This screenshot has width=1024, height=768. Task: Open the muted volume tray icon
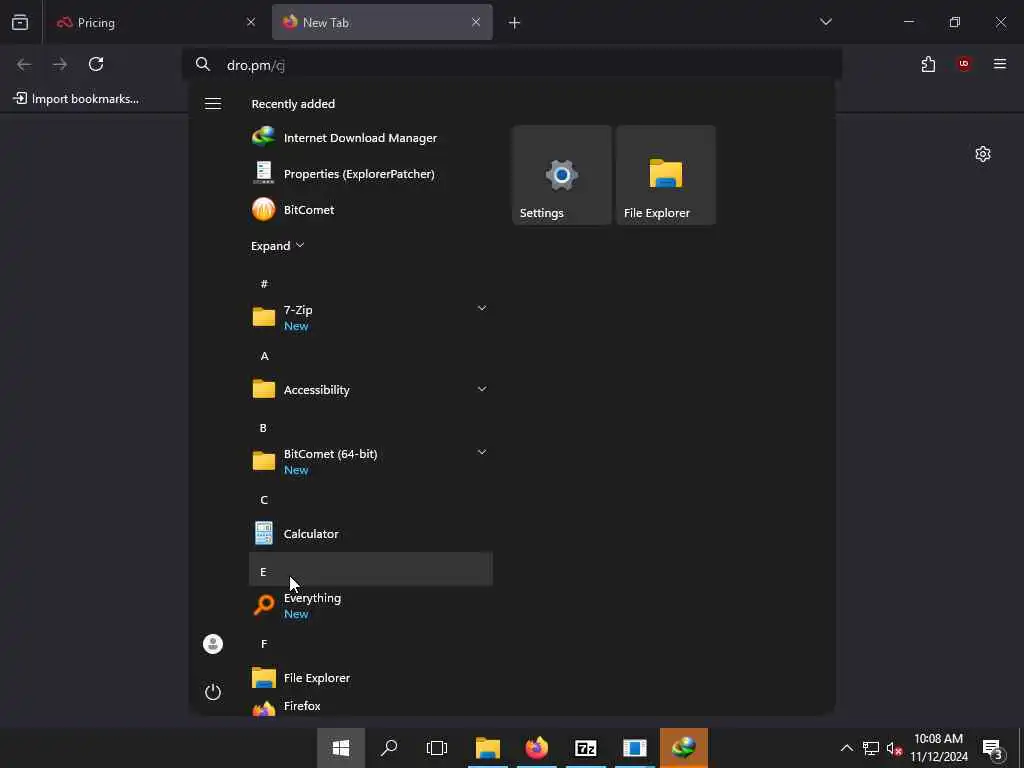(x=894, y=748)
